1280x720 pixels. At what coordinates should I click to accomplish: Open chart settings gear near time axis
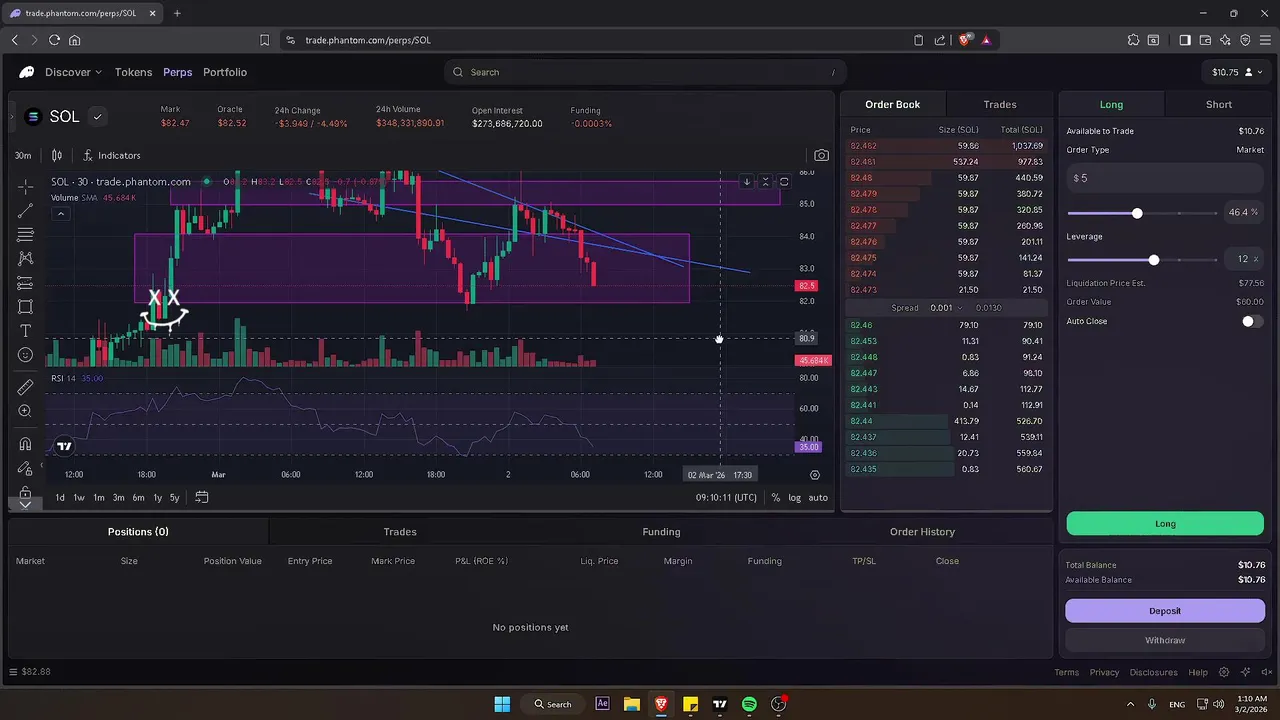click(815, 475)
